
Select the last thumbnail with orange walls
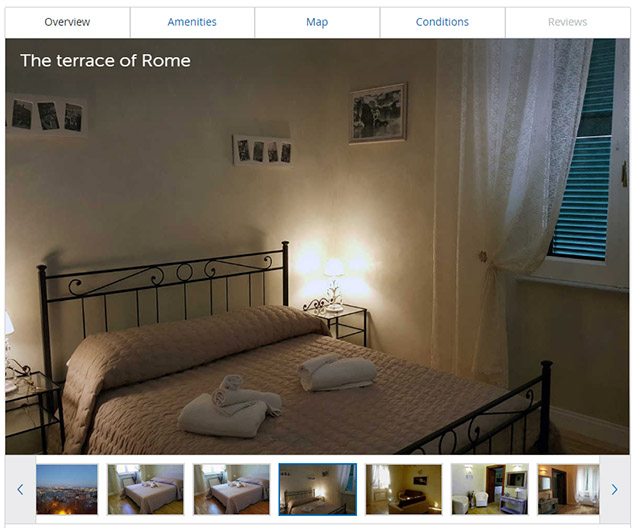pos(568,489)
